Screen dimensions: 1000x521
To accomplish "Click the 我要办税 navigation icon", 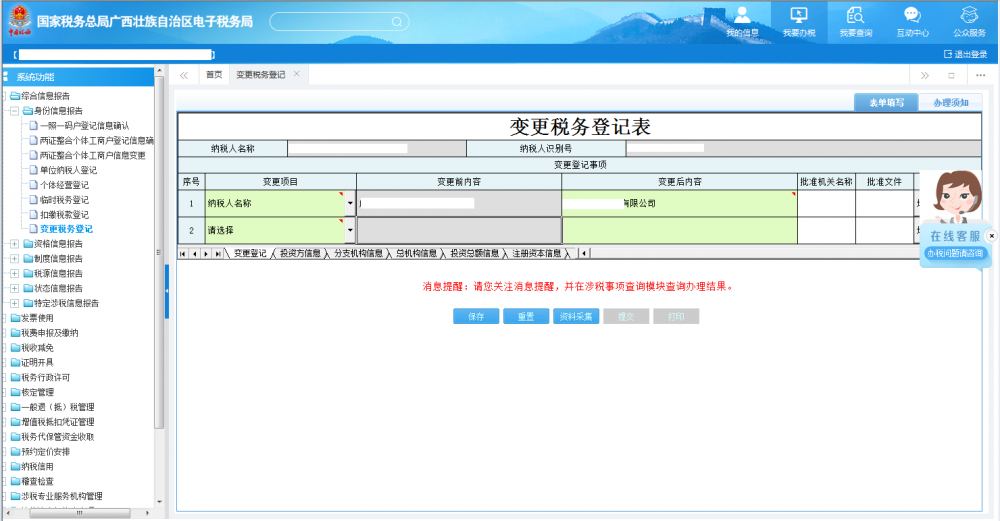I will coord(798,21).
